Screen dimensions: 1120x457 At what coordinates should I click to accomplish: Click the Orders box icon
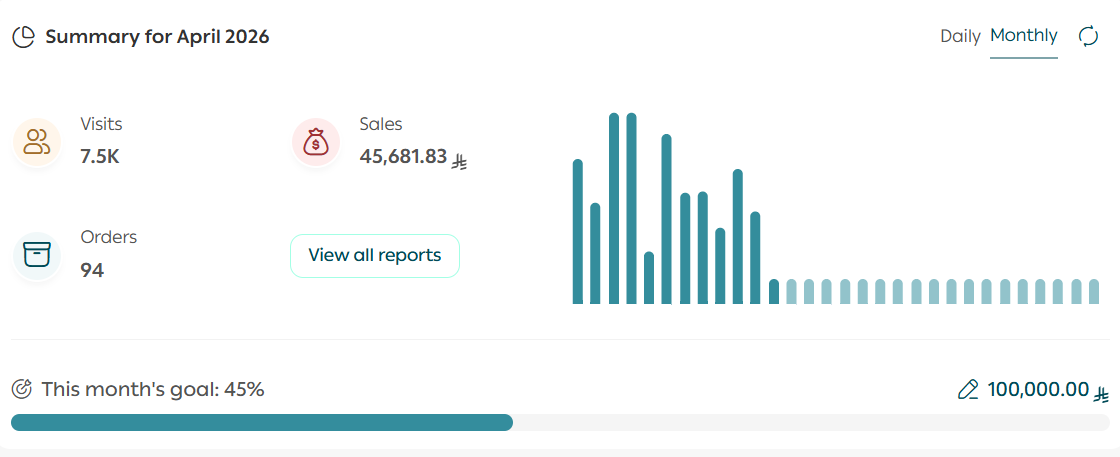click(x=37, y=254)
